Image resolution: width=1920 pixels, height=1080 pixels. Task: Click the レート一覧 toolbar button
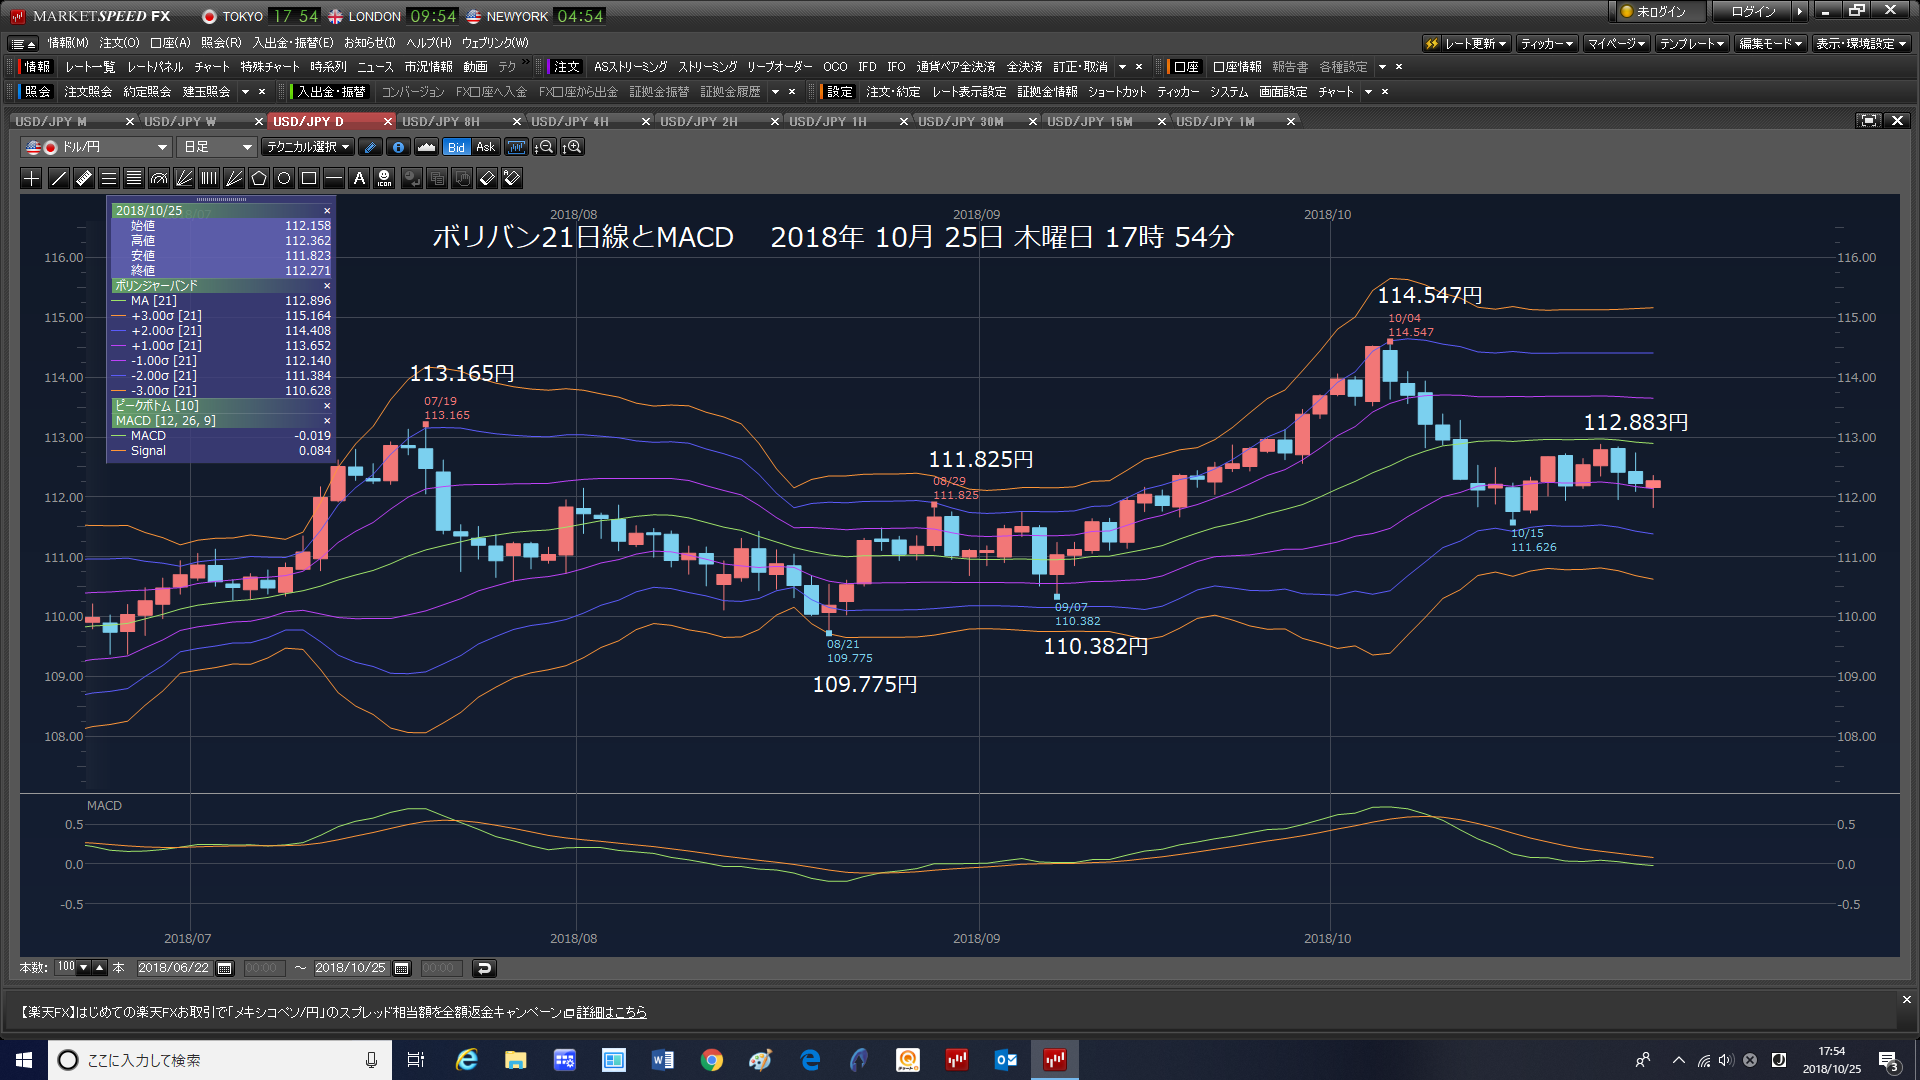pyautogui.click(x=90, y=67)
